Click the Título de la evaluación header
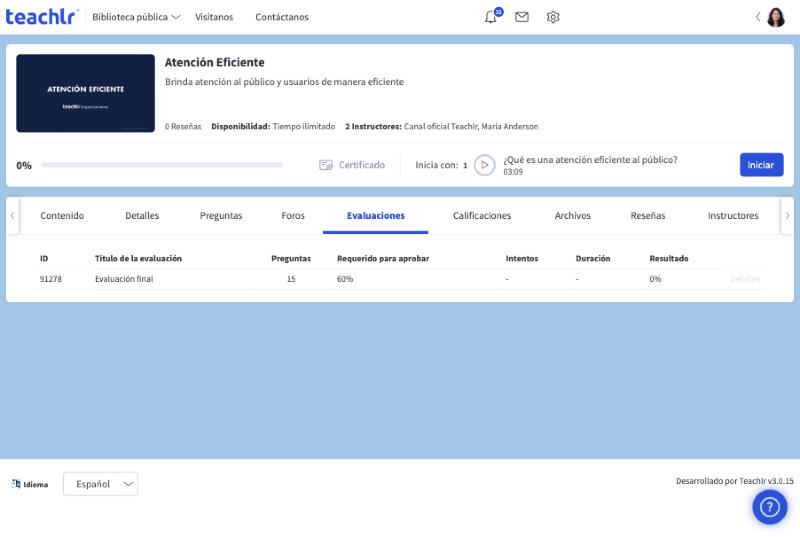800x537 pixels. click(138, 259)
